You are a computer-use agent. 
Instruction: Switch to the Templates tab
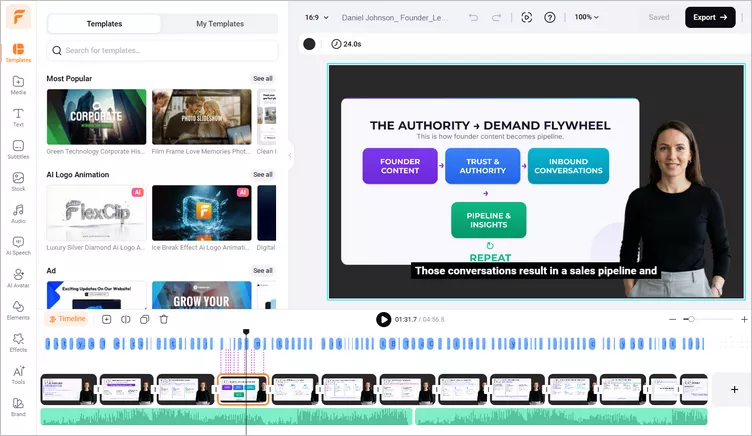(104, 24)
